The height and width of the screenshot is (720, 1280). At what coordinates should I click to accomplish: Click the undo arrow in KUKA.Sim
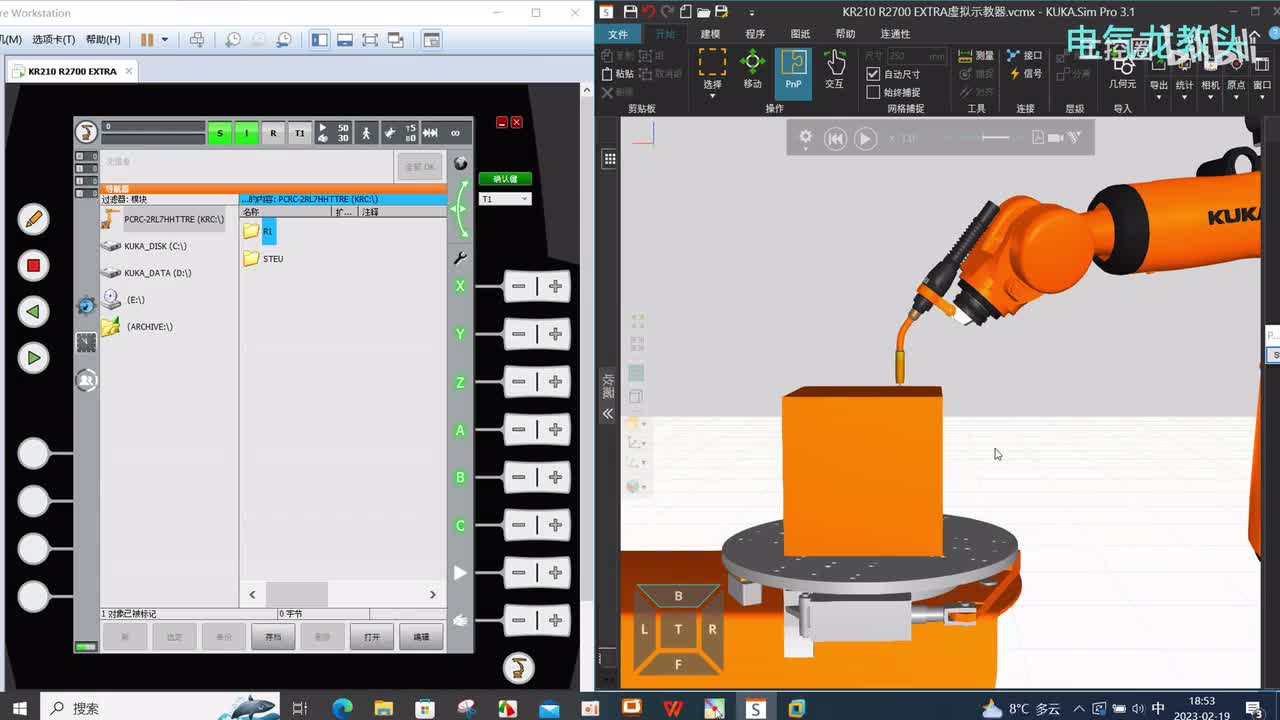click(x=648, y=11)
